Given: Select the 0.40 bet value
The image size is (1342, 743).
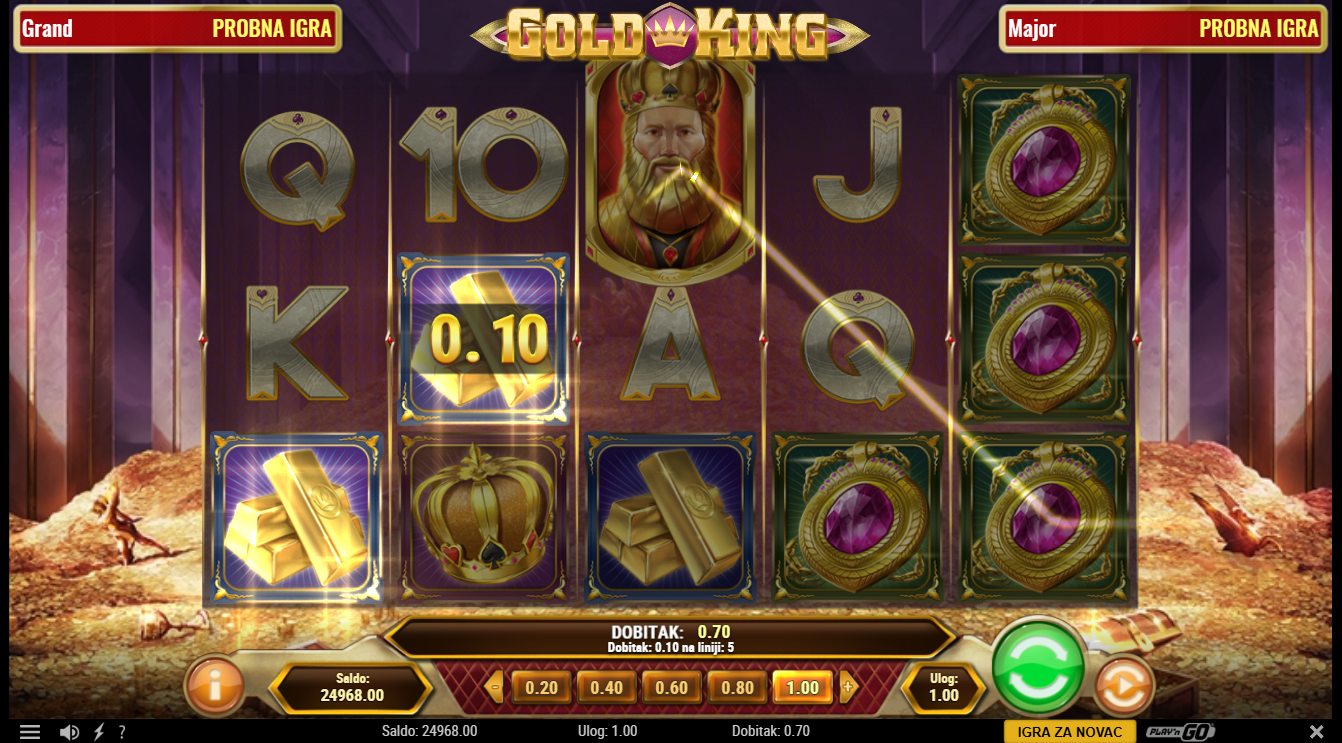Looking at the screenshot, I should [606, 688].
